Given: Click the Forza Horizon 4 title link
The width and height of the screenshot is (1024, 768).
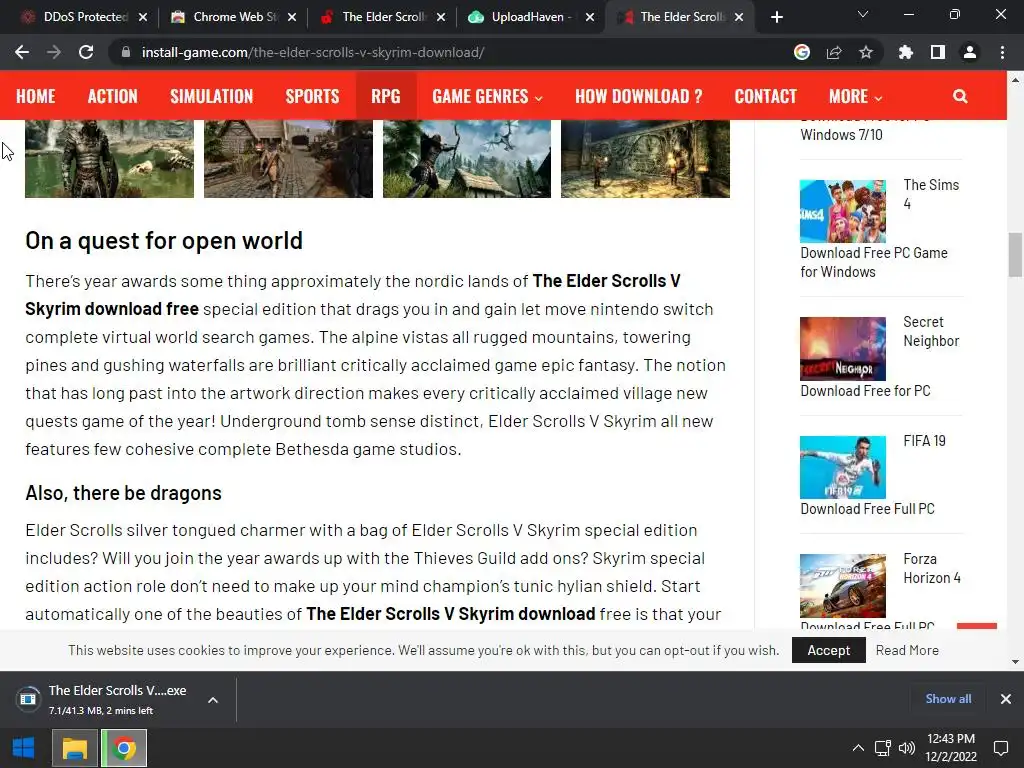Looking at the screenshot, I should click(931, 568).
